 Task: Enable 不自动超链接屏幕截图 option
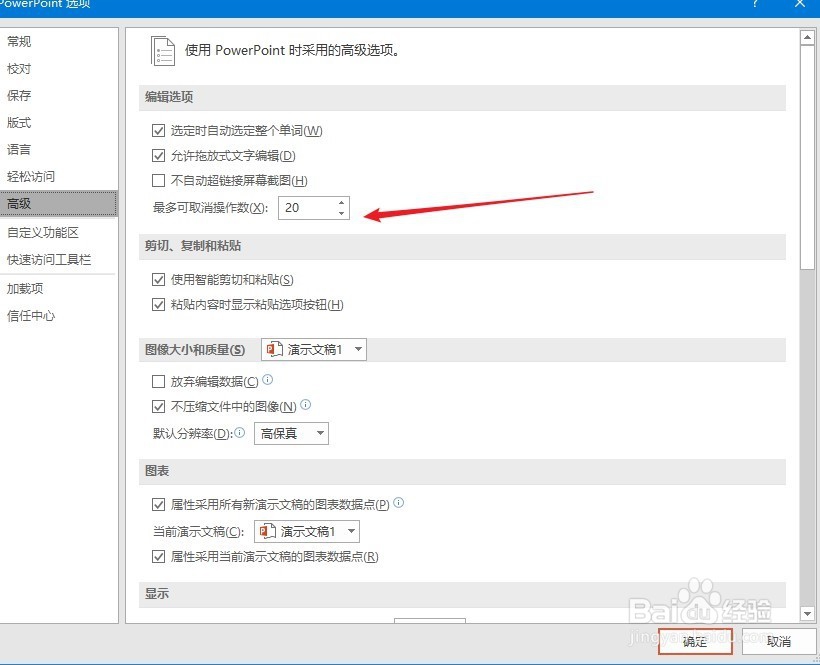pos(158,180)
